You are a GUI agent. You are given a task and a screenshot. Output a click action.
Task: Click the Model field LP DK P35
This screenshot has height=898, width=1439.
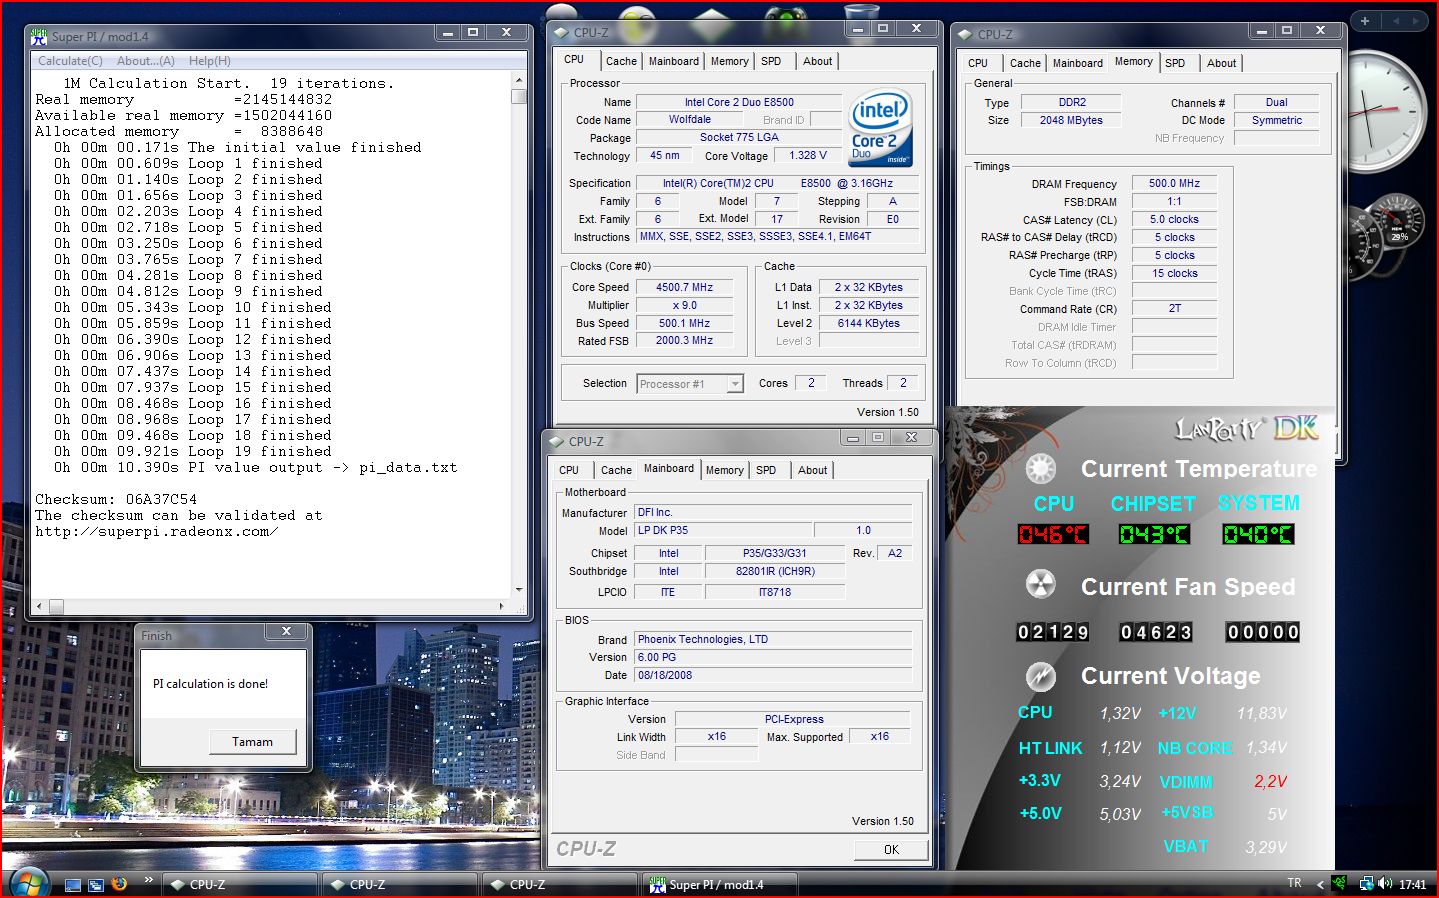coord(724,531)
